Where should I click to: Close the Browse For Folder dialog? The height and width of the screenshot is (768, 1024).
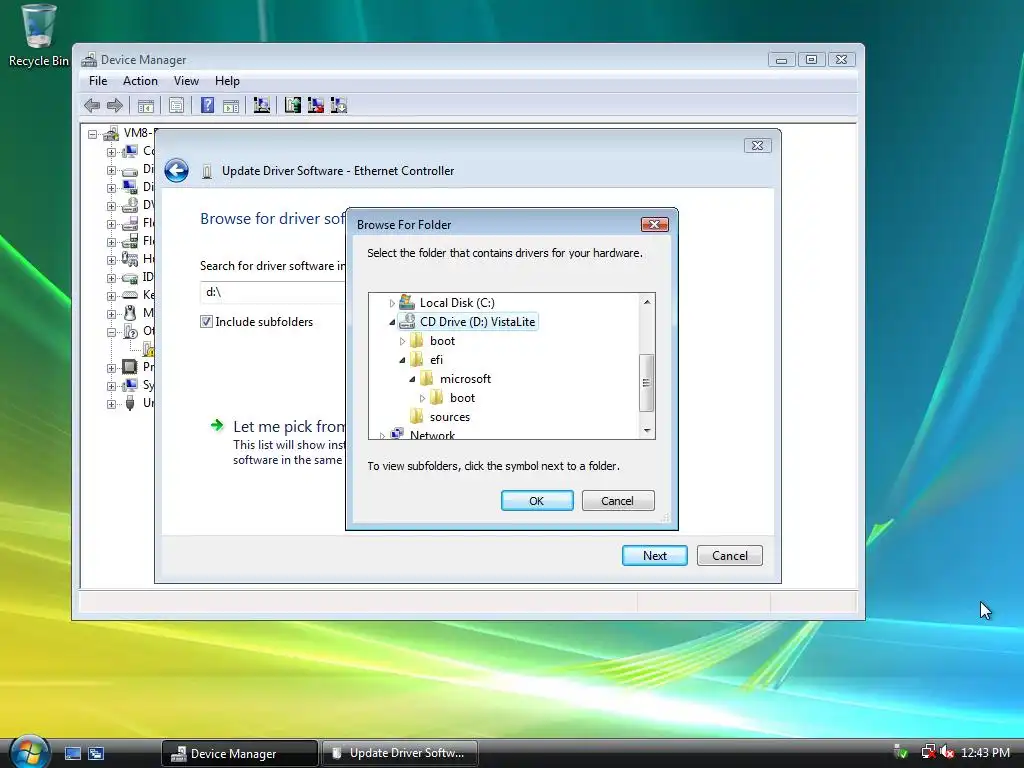coord(654,225)
